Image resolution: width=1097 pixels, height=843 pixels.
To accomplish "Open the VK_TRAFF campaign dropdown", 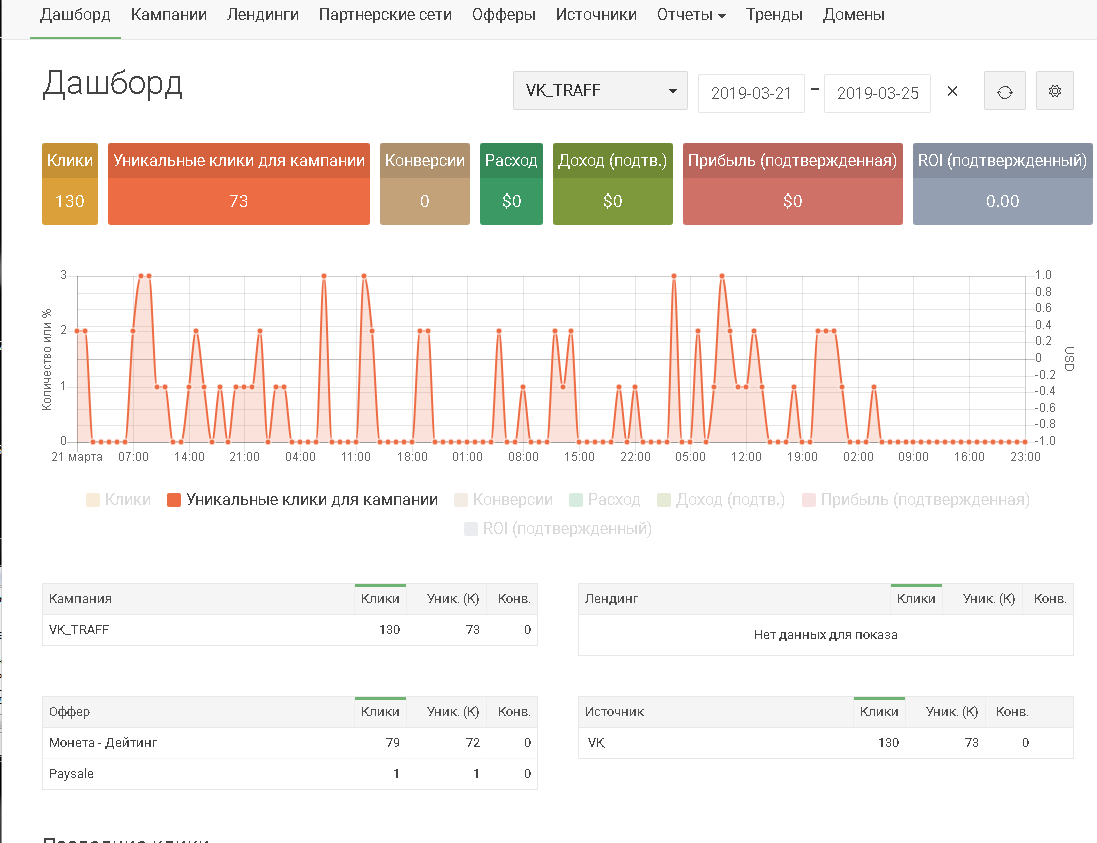I will tap(600, 91).
